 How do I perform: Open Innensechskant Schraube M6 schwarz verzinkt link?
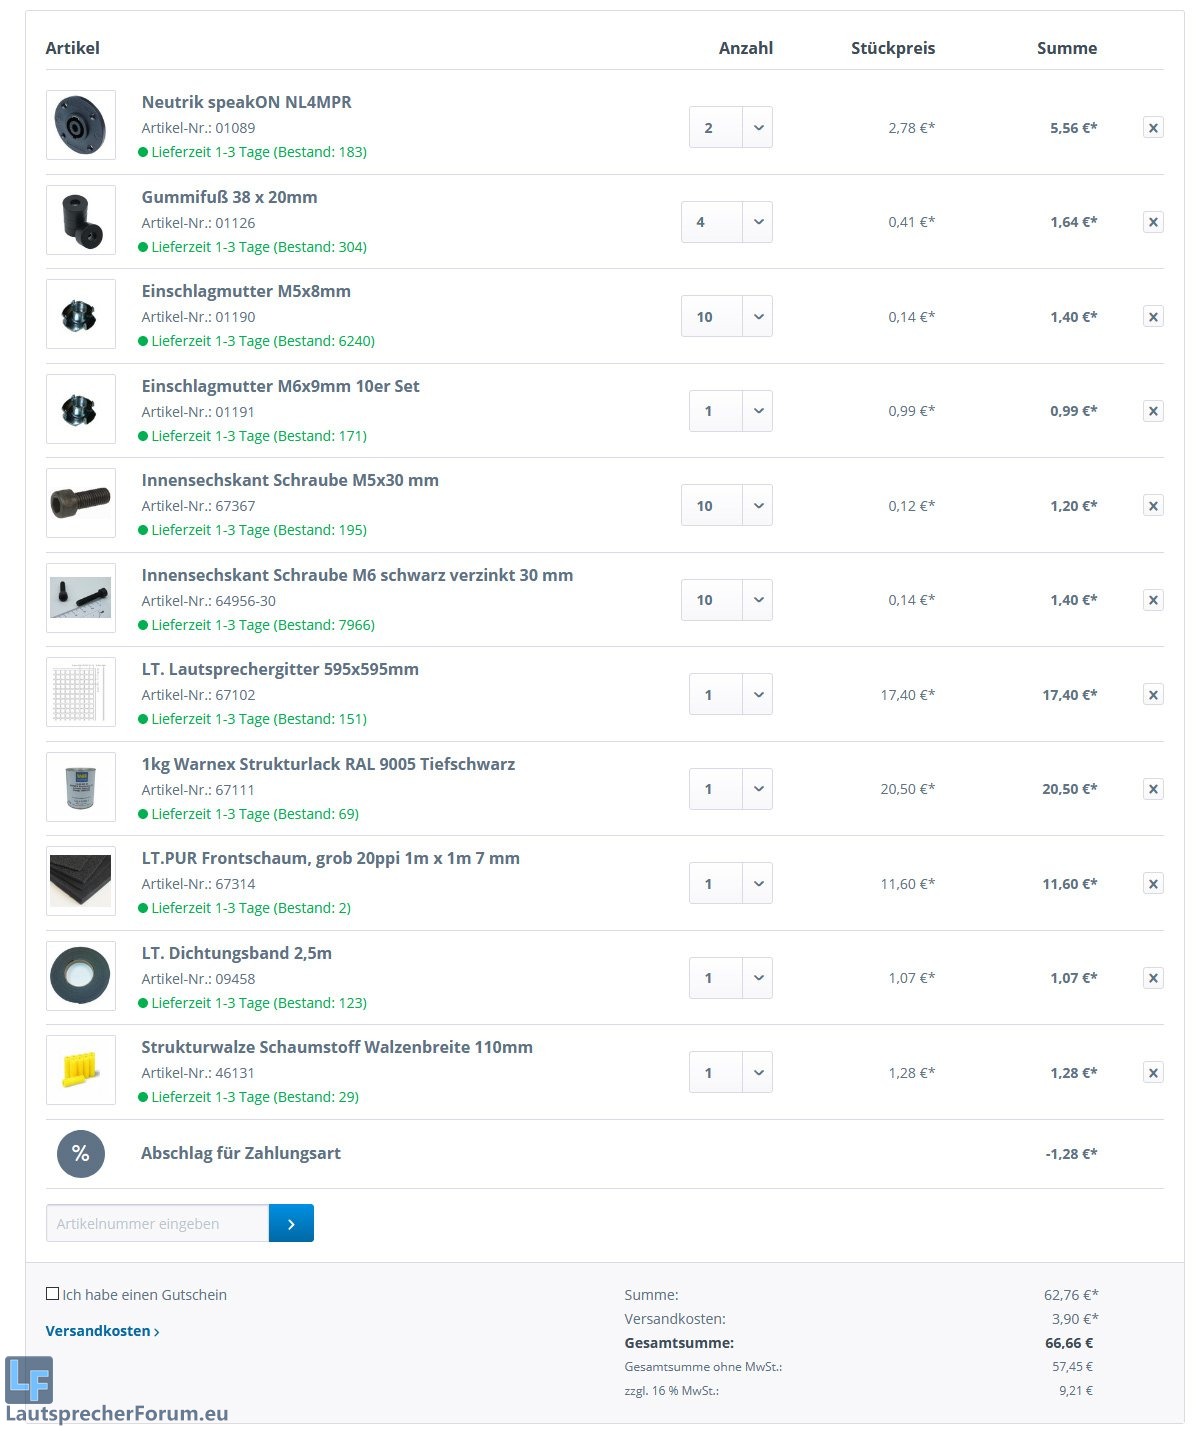point(357,575)
